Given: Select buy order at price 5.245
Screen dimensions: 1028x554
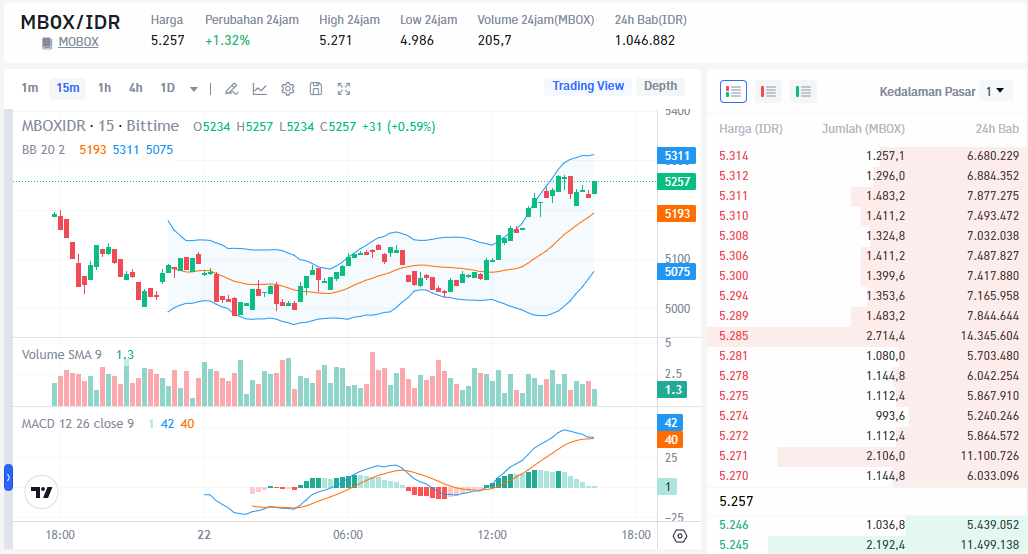Looking at the screenshot, I should [x=867, y=545].
